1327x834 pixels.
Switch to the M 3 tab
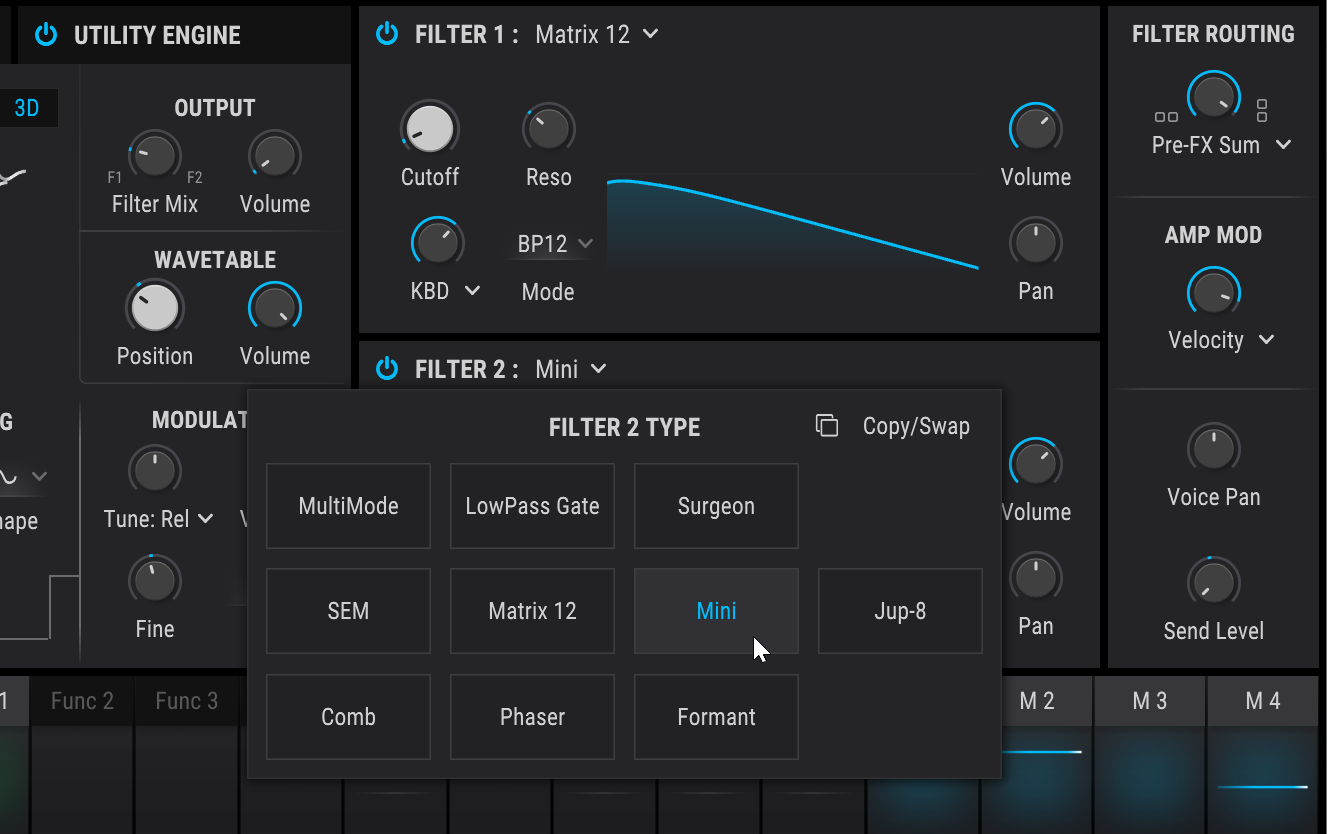pos(1150,701)
